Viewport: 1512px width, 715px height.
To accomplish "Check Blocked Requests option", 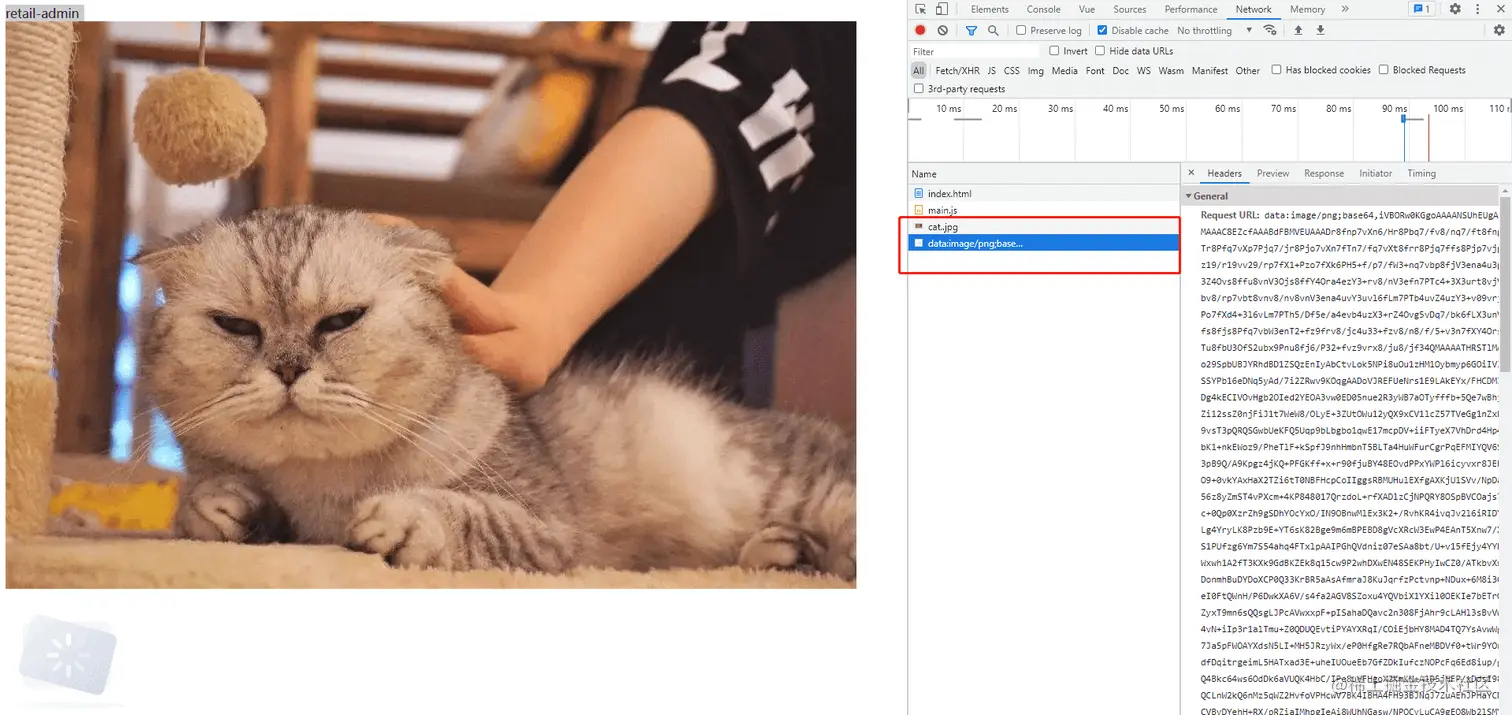I will pos(1384,70).
